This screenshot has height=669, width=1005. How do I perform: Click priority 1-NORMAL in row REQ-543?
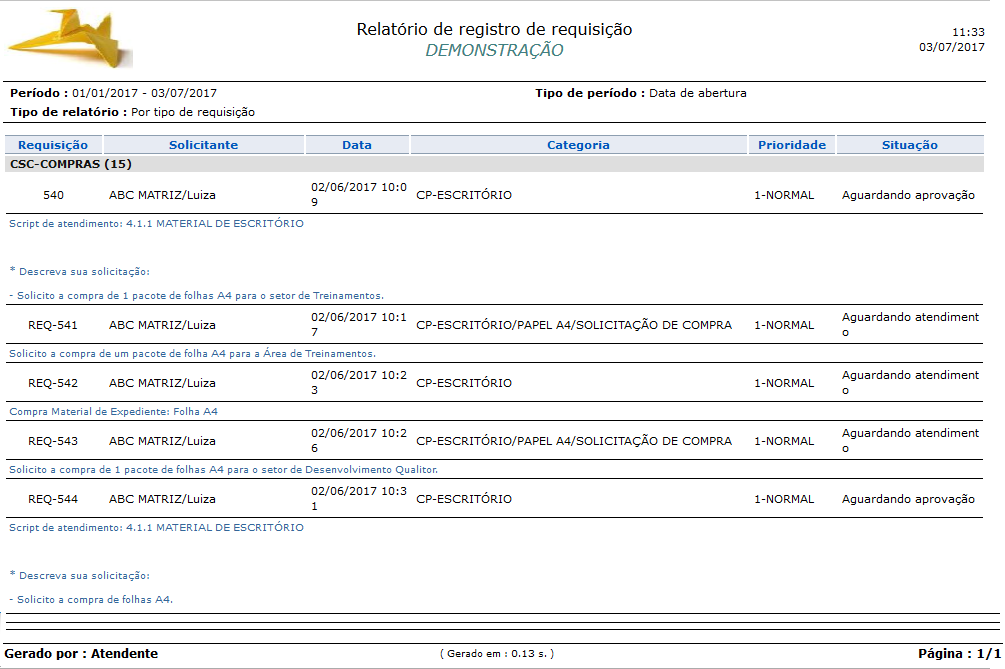tap(784, 441)
